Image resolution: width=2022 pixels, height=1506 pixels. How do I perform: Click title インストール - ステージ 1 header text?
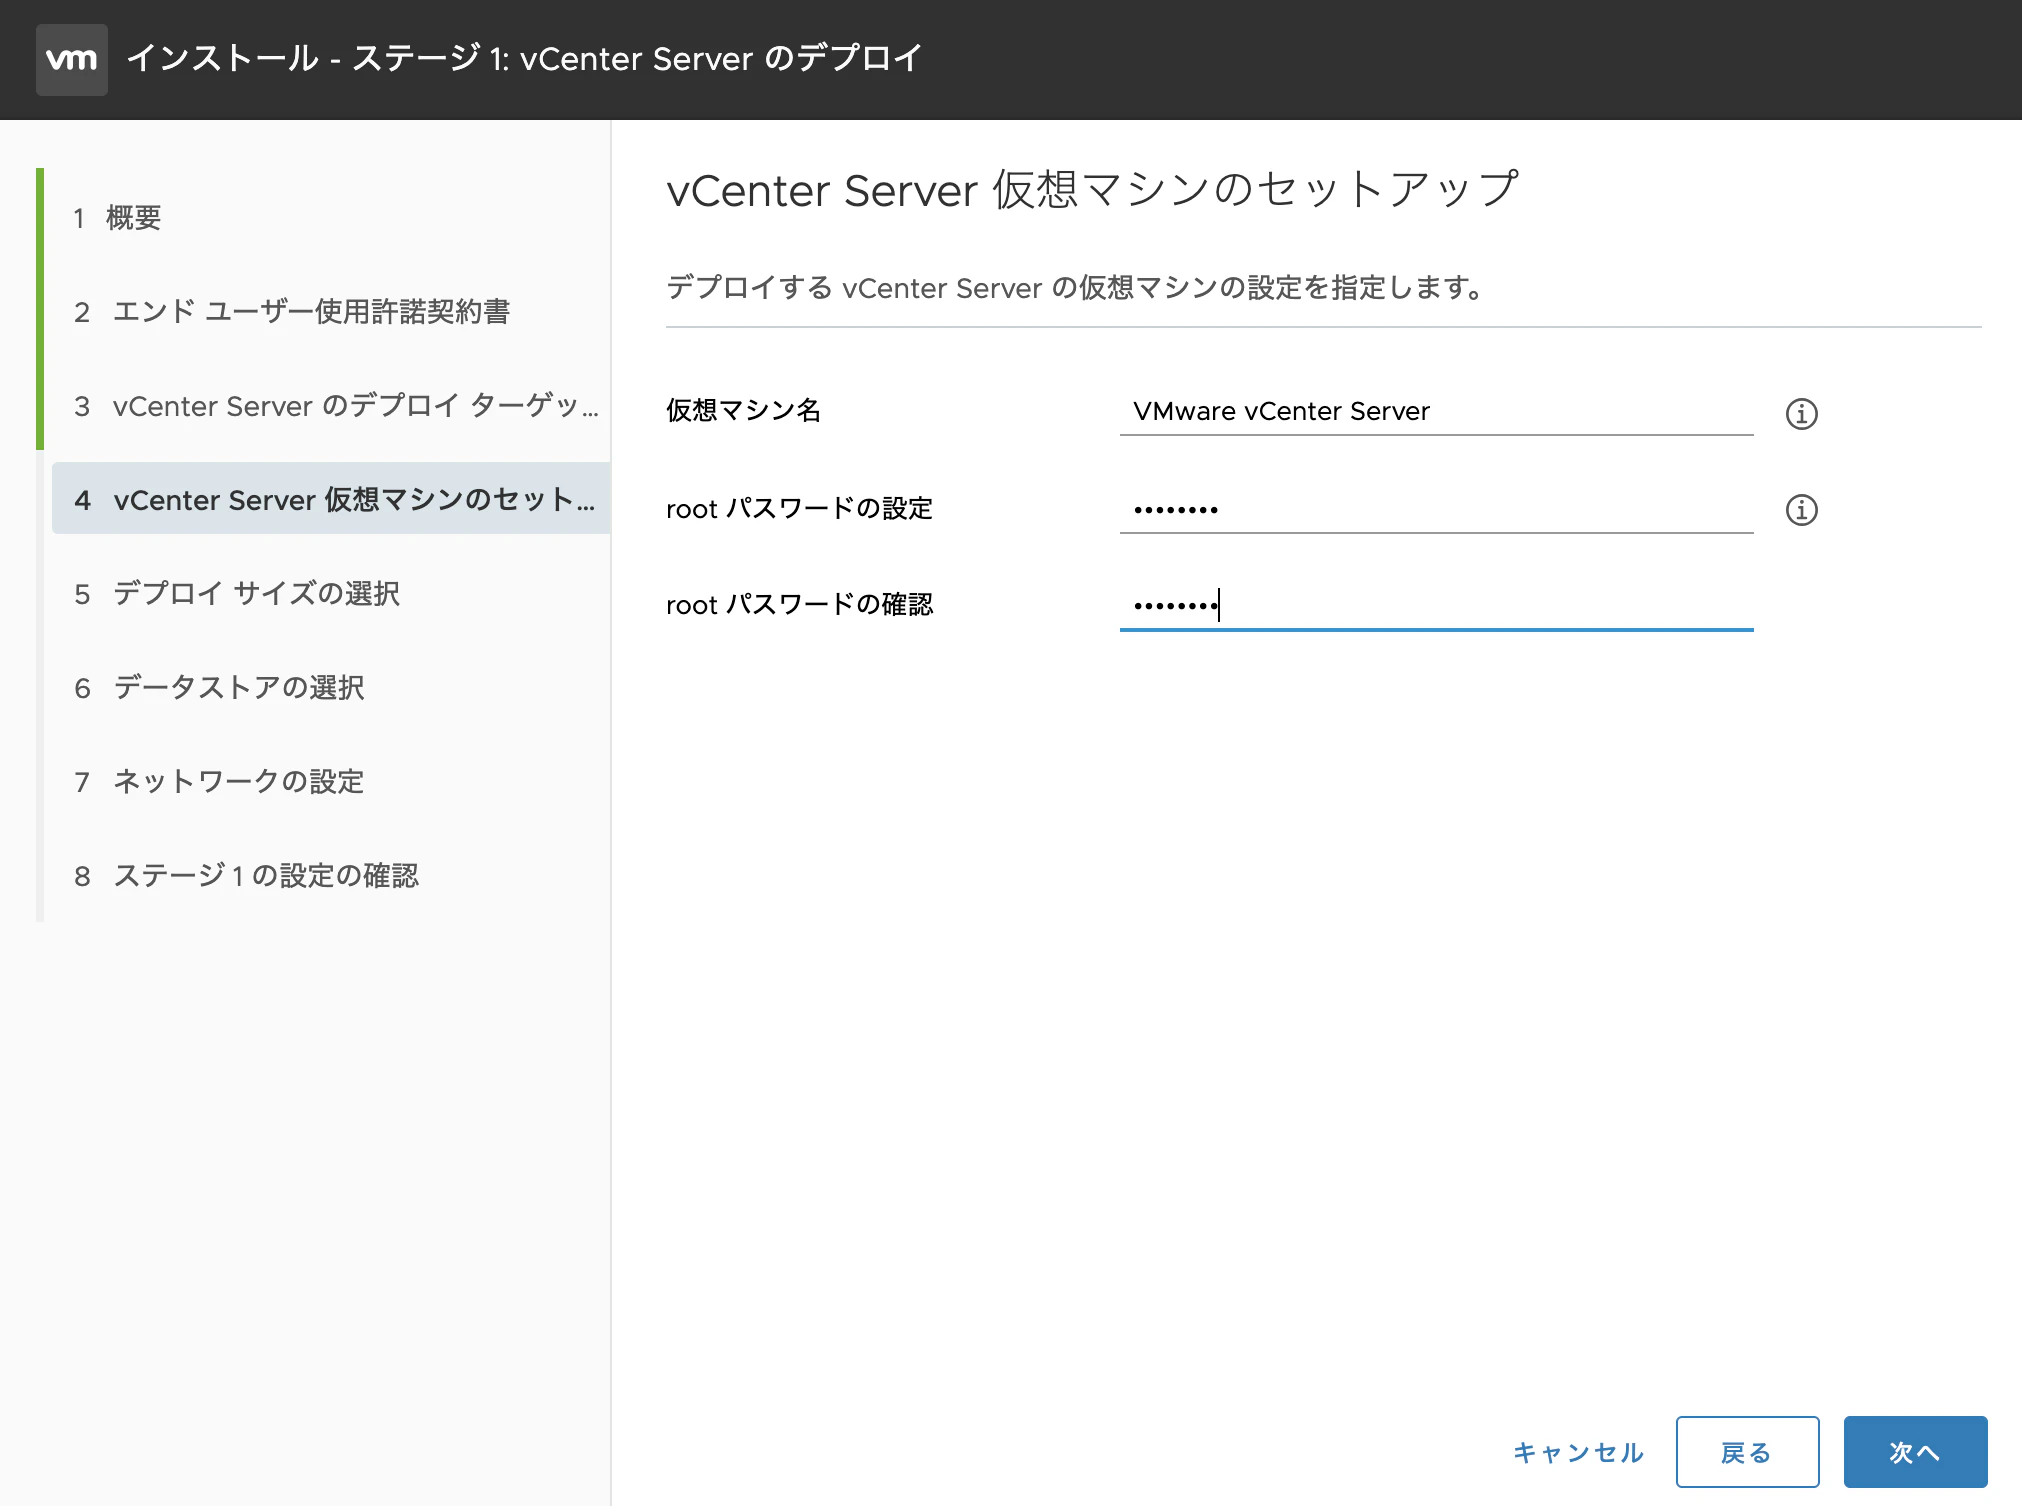(524, 58)
